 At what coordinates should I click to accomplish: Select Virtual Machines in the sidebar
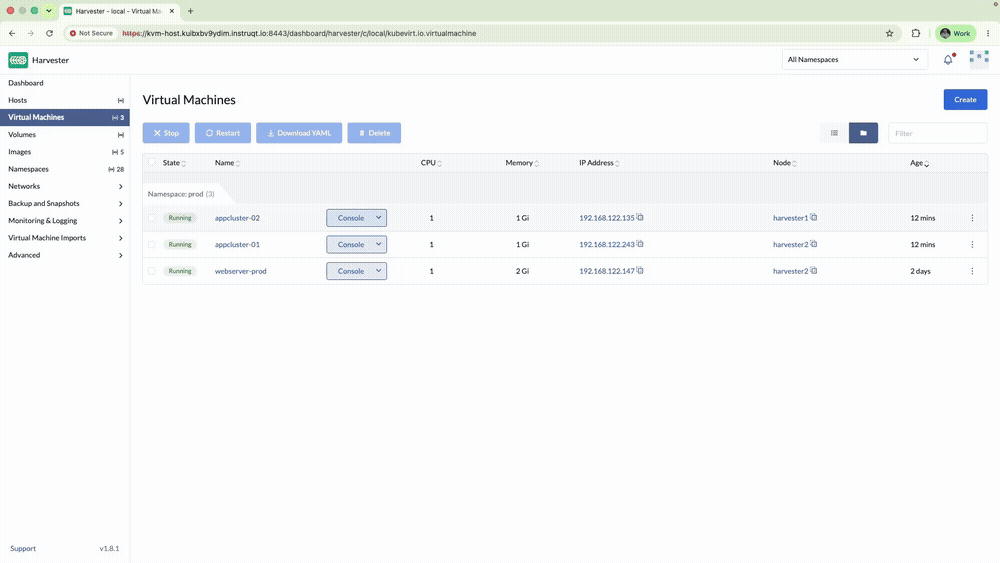[64, 117]
